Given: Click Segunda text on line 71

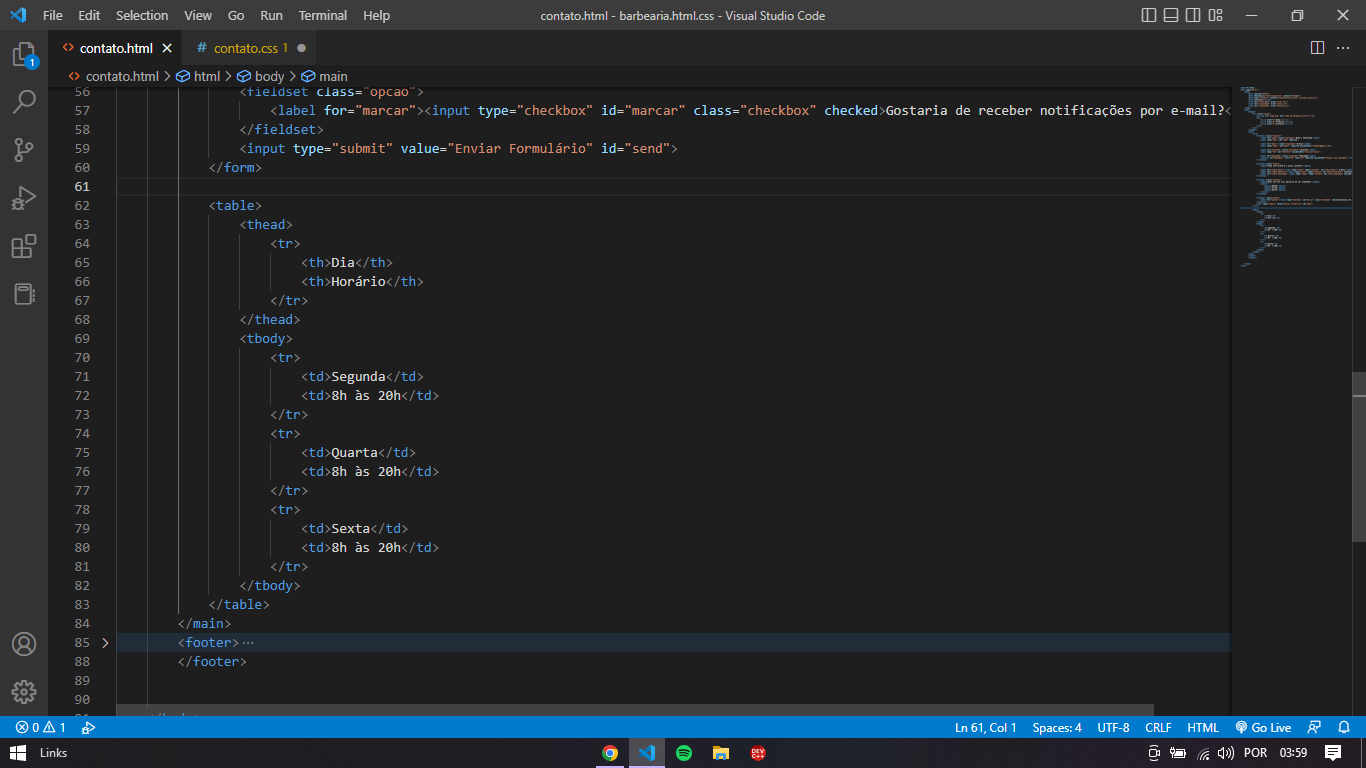Looking at the screenshot, I should [x=359, y=376].
